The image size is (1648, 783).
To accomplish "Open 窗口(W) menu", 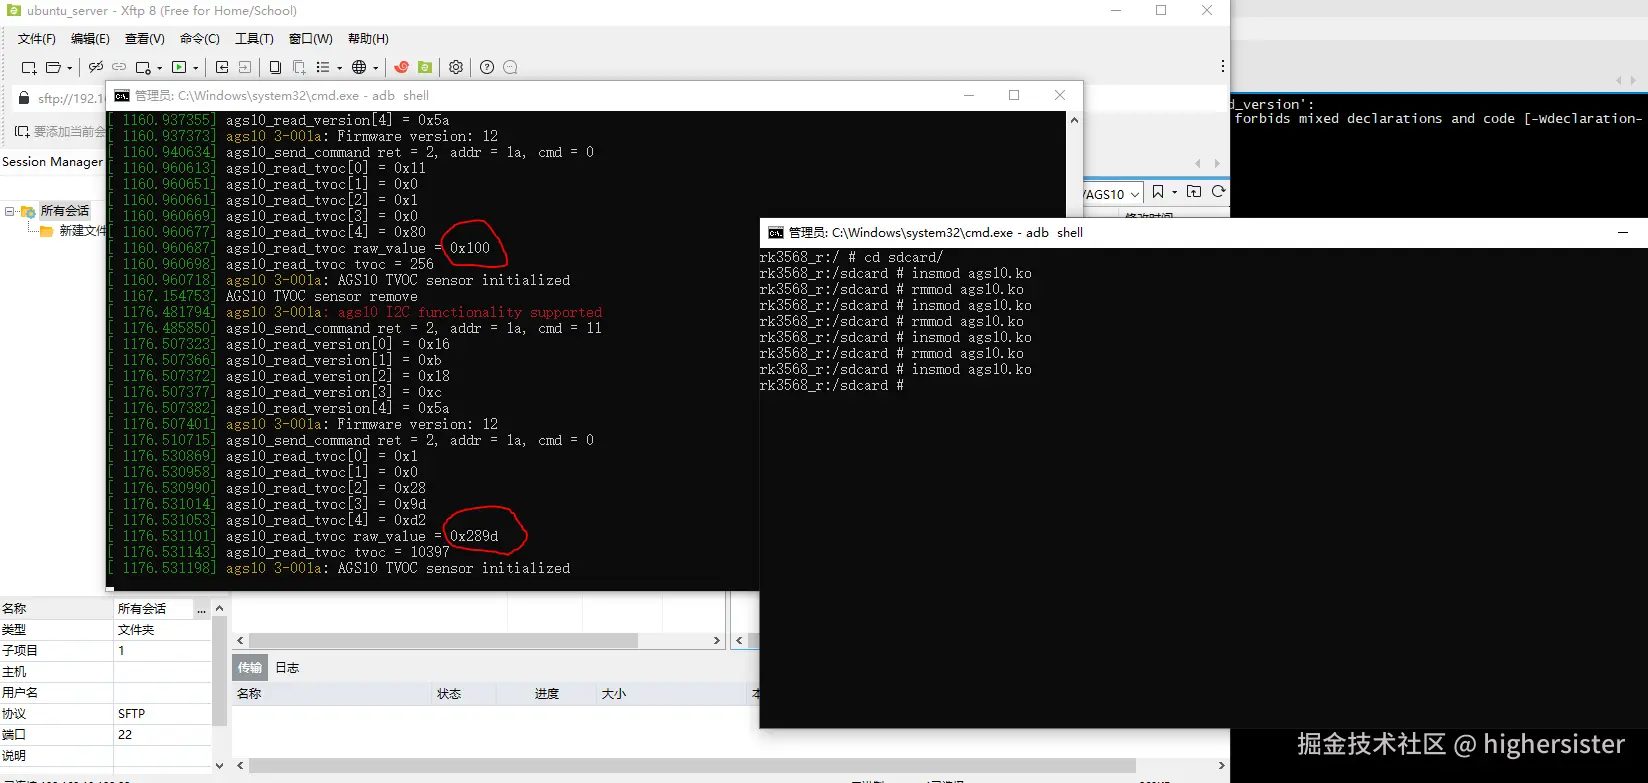I will point(310,38).
